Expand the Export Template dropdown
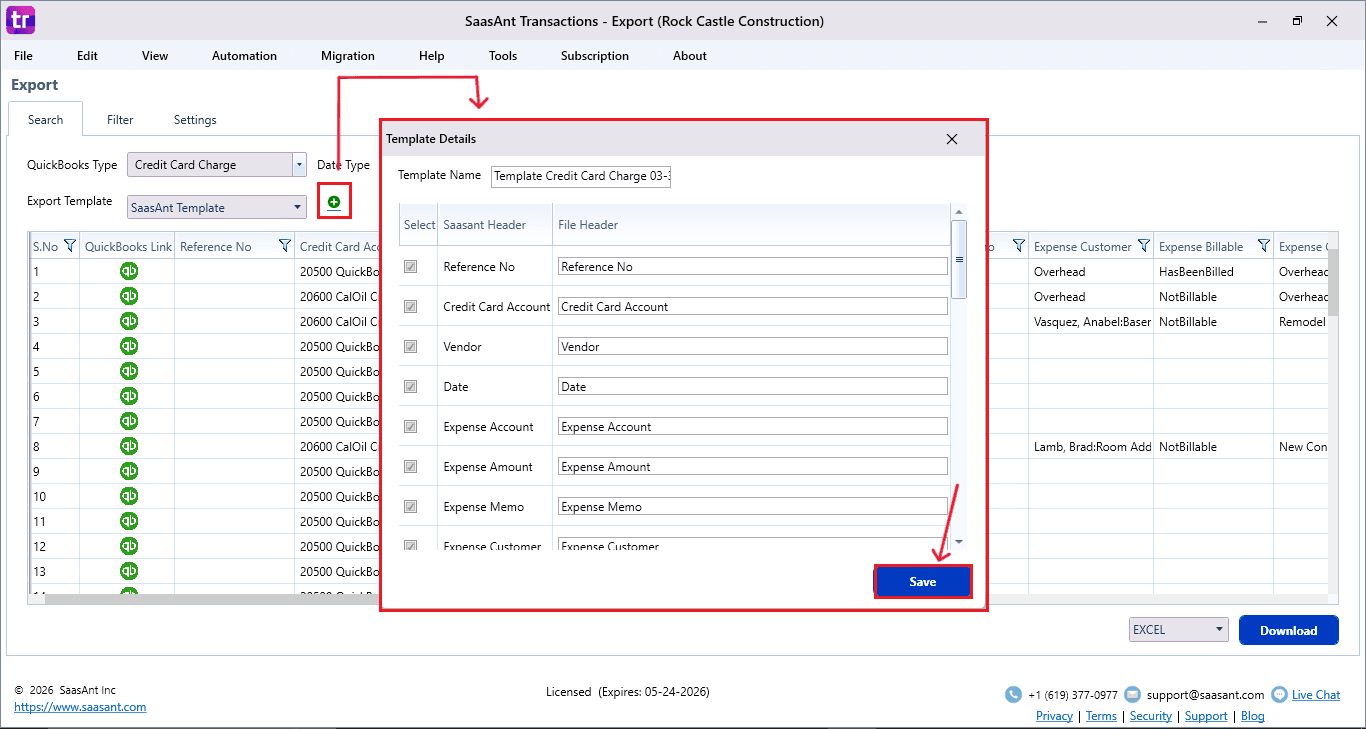This screenshot has width=1366, height=729. 298,208
